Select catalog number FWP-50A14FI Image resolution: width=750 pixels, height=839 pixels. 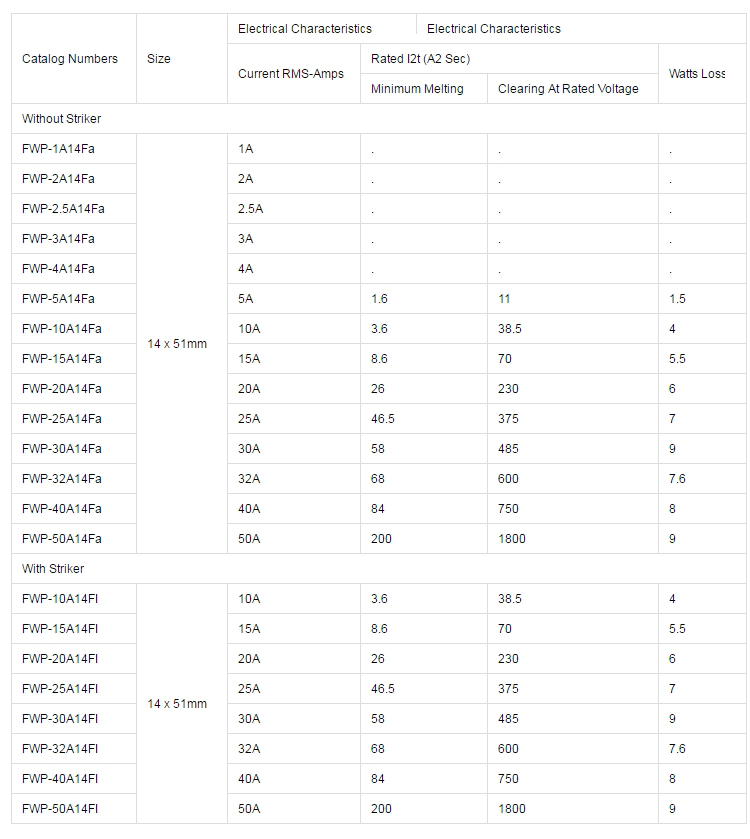tap(60, 809)
